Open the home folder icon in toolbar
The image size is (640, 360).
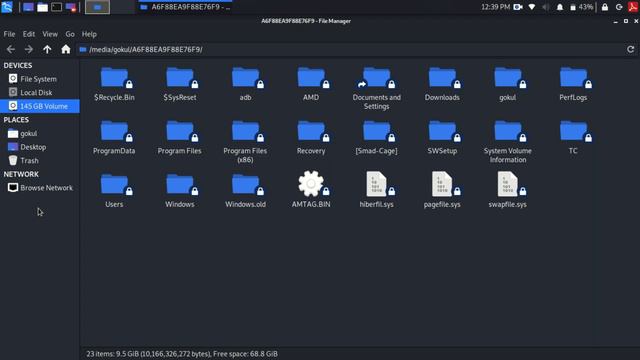pos(66,49)
